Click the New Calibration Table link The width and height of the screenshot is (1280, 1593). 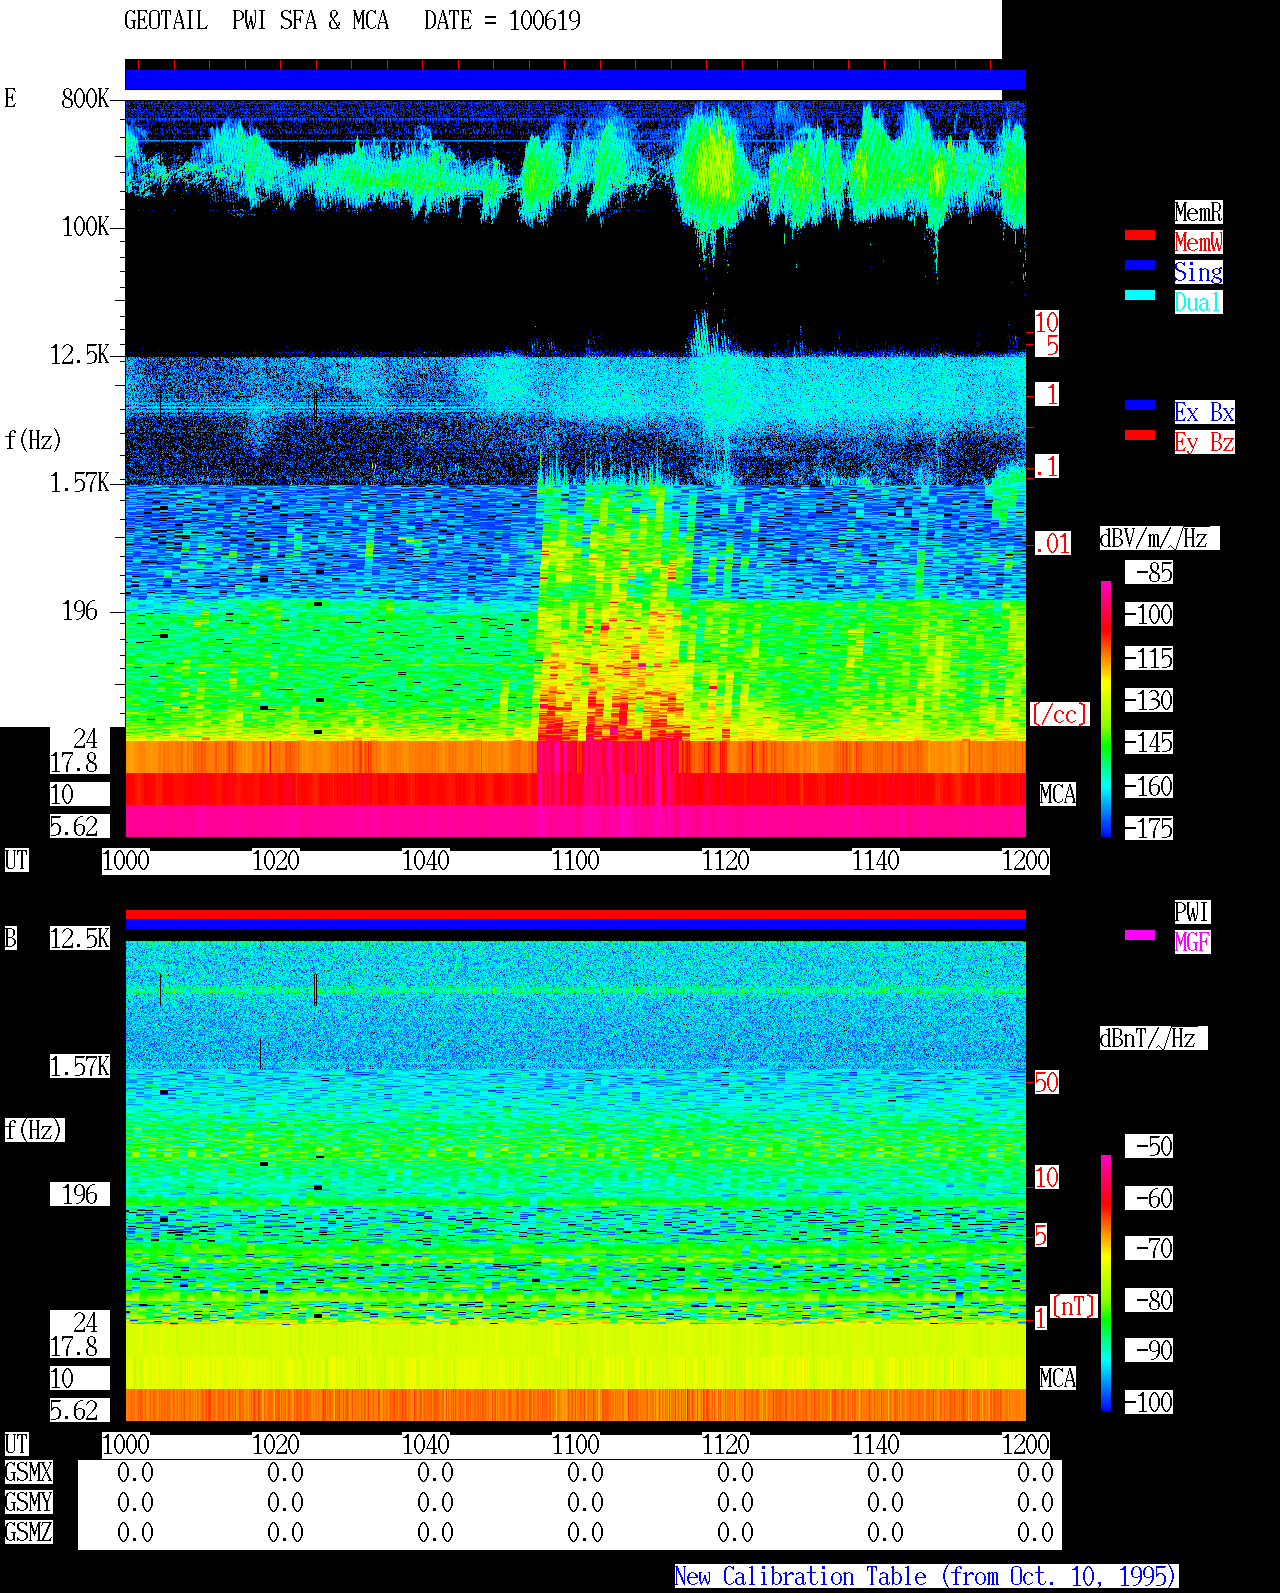coord(926,1576)
